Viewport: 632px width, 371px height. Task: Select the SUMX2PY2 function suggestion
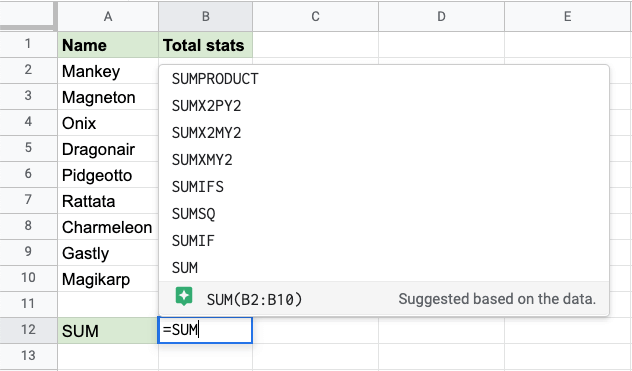(384, 106)
